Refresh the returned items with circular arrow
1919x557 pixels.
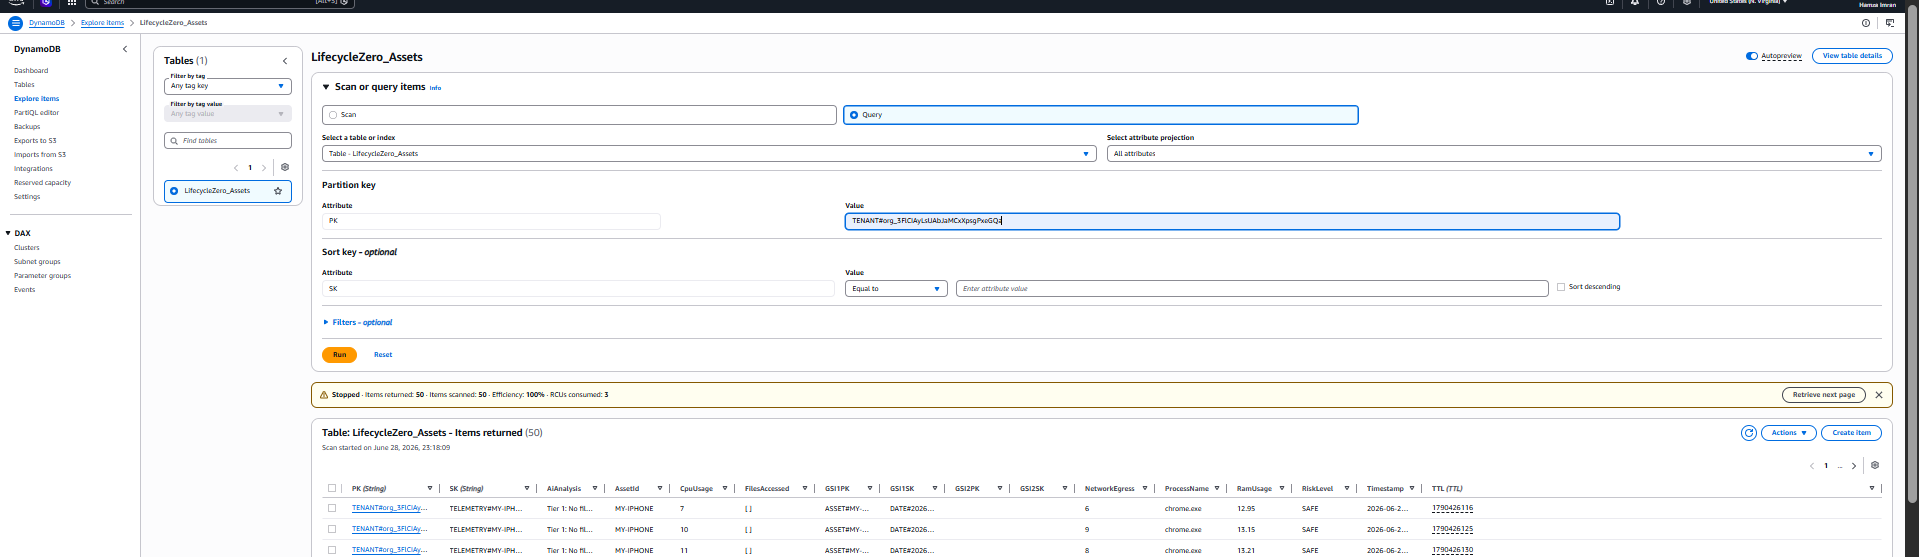tap(1749, 433)
